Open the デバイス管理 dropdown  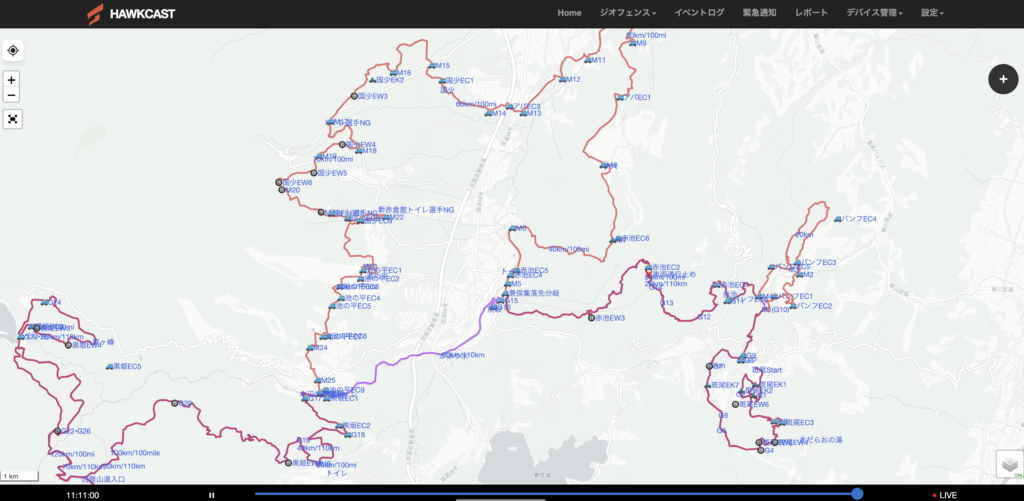(x=874, y=13)
